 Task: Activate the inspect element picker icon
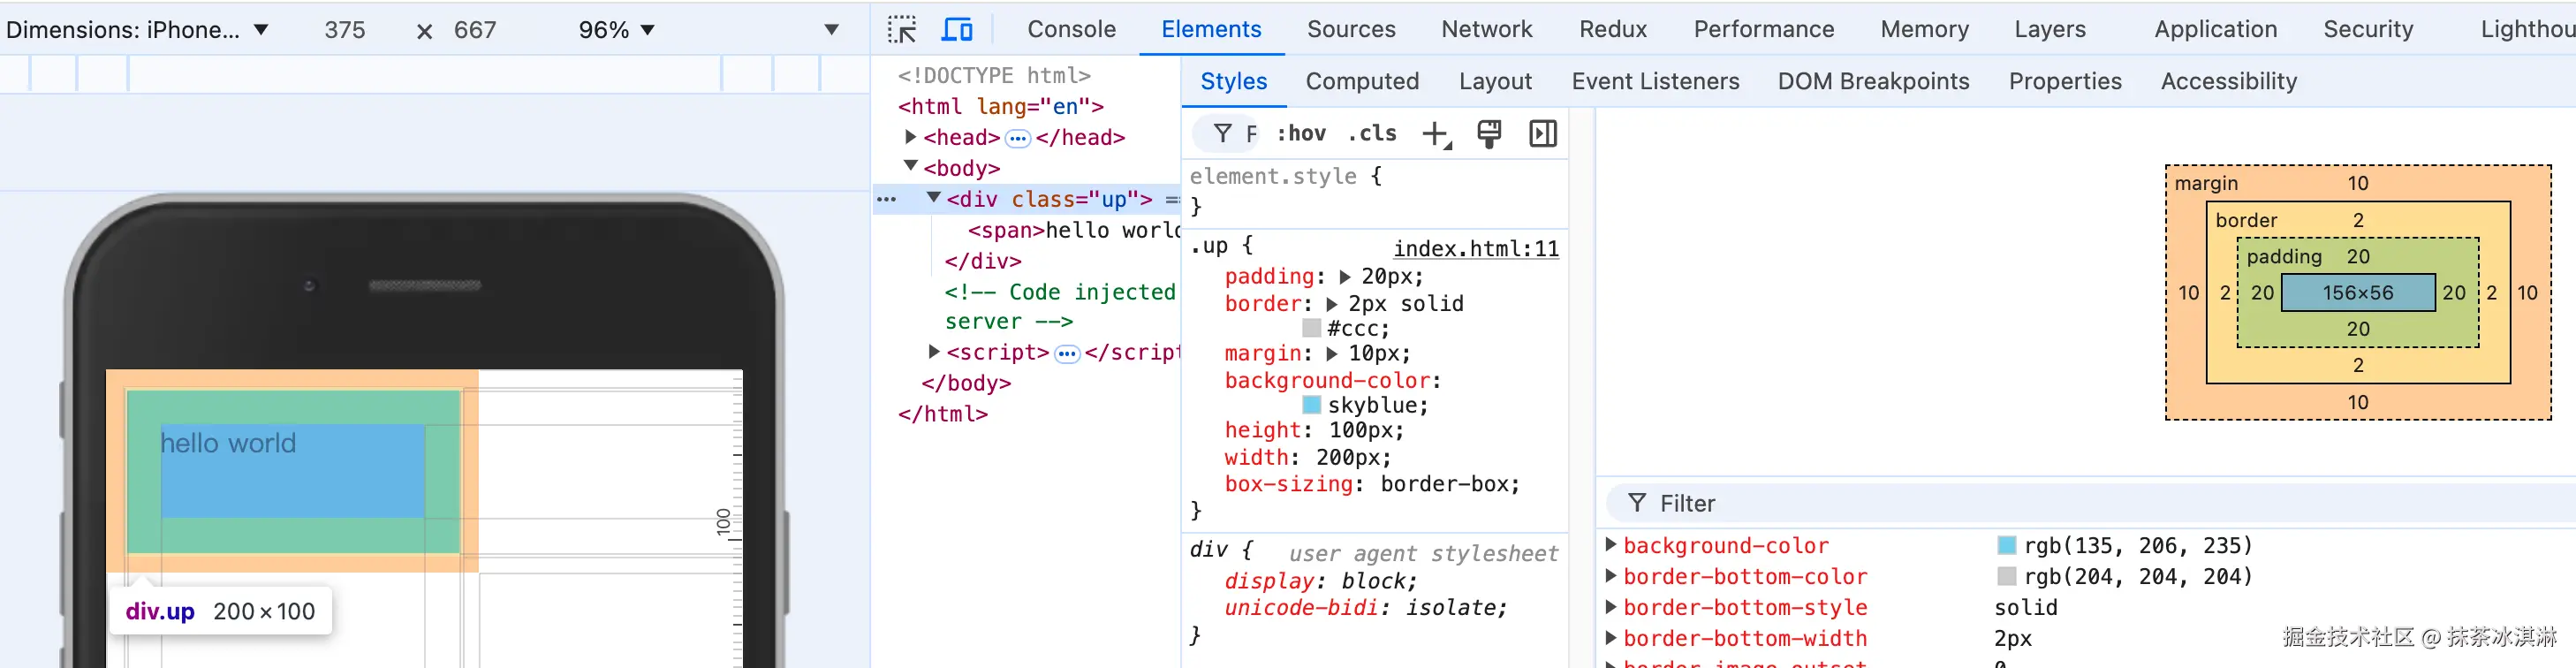(902, 29)
